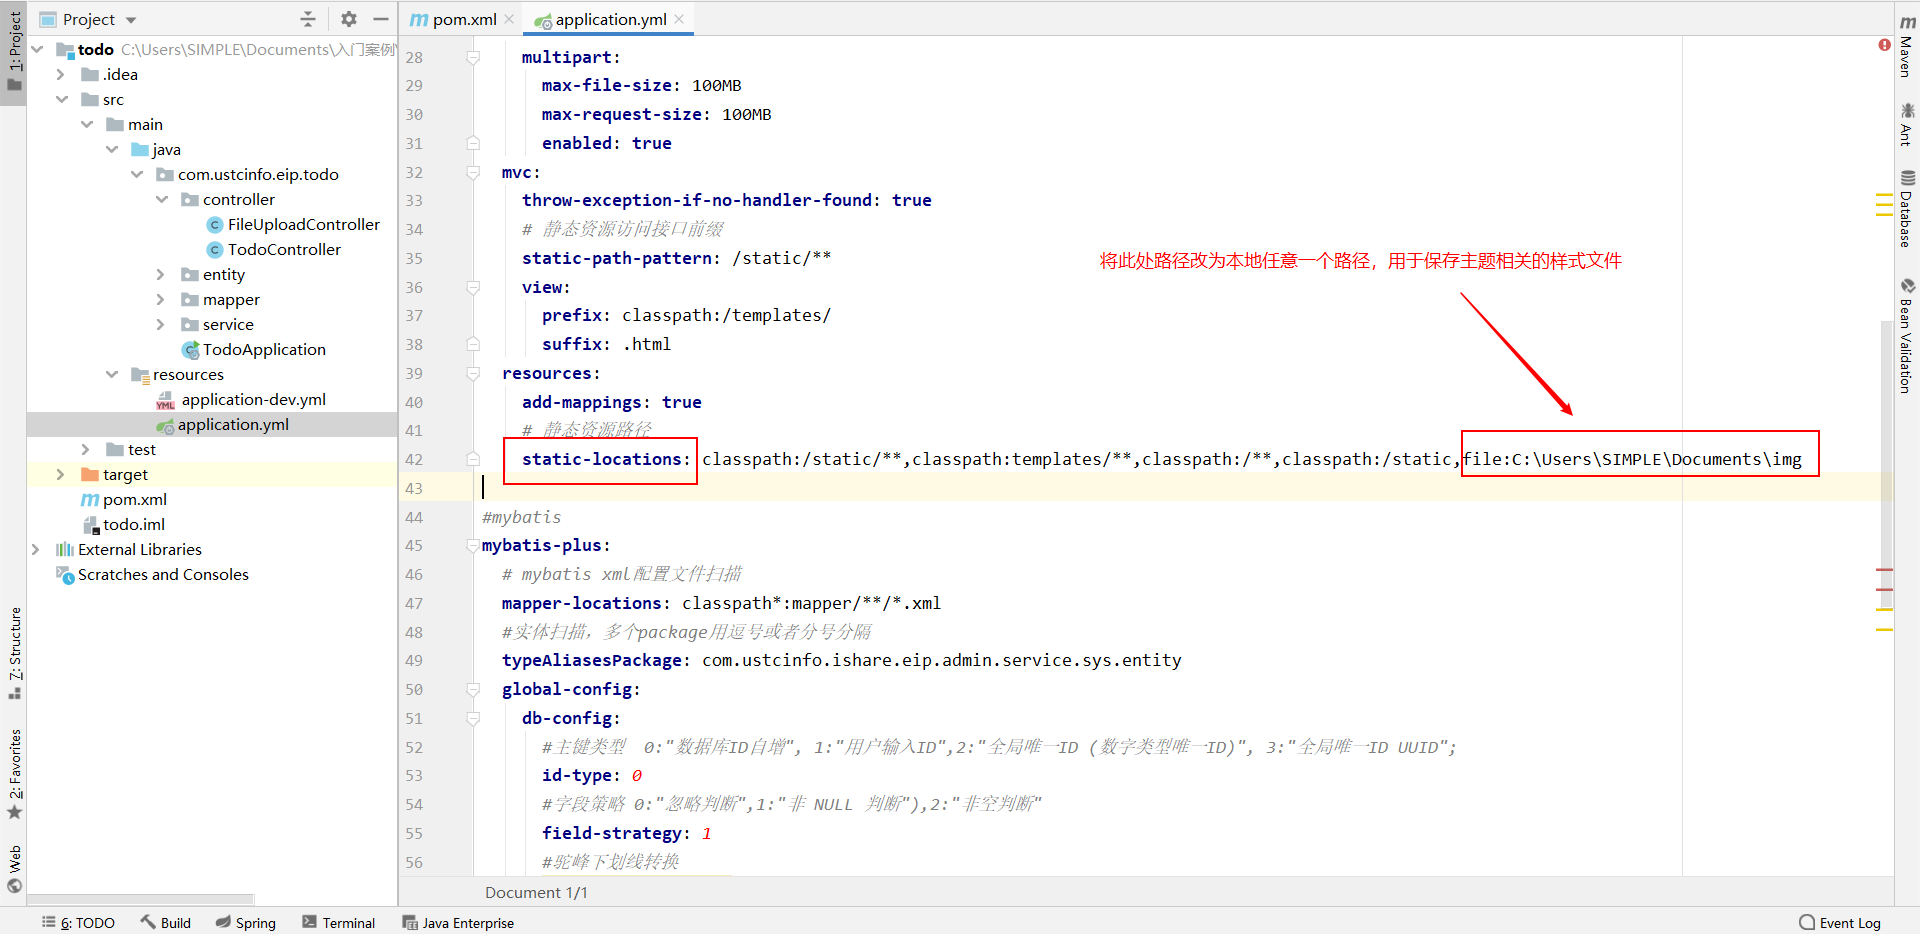Select TodoController class in tree
The image size is (1920, 934).
coord(284,249)
